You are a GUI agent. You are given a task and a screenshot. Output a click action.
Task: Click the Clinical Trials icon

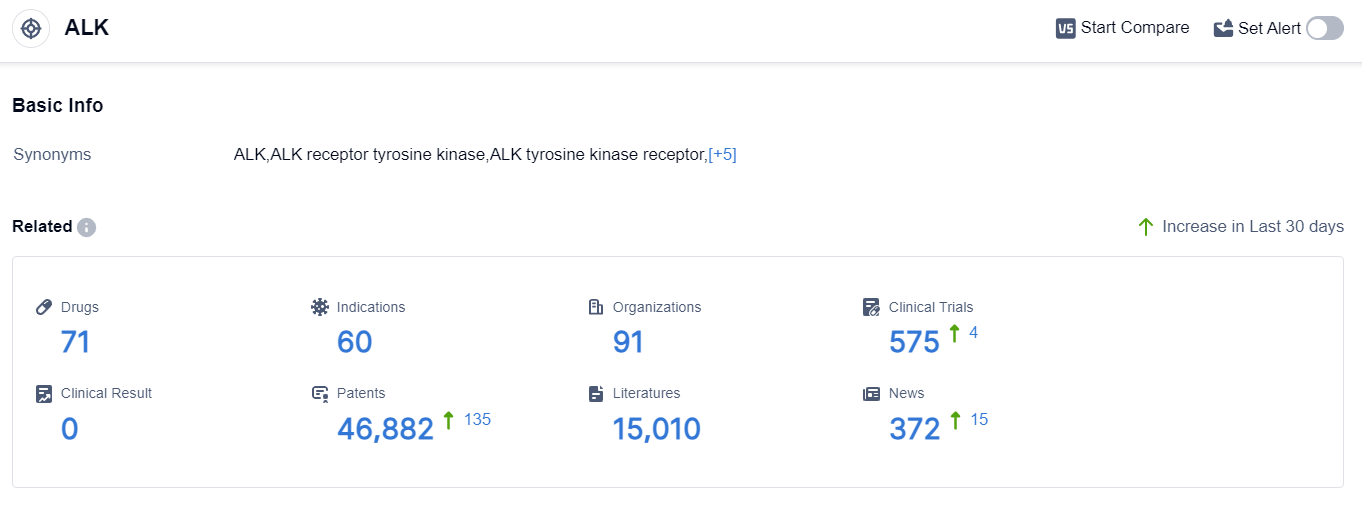(x=871, y=307)
